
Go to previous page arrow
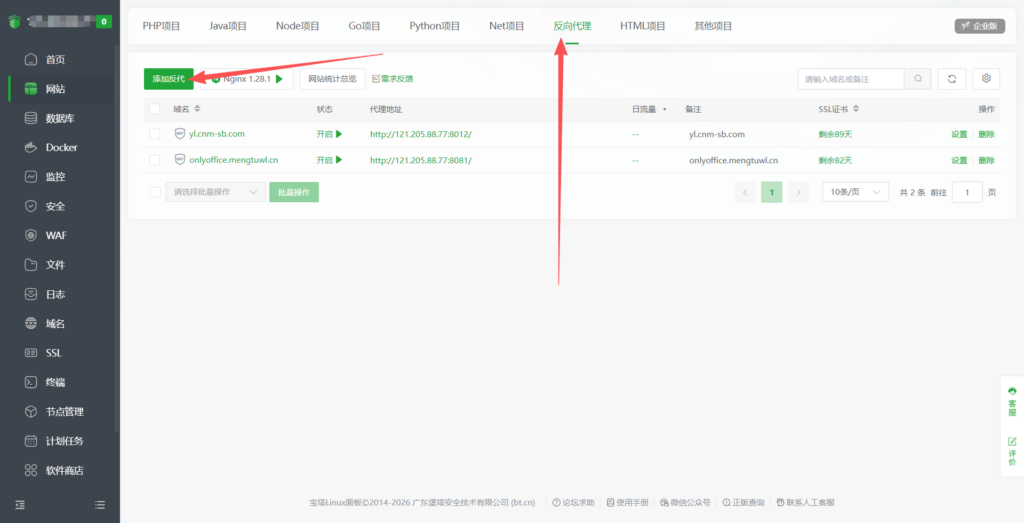pyautogui.click(x=745, y=192)
